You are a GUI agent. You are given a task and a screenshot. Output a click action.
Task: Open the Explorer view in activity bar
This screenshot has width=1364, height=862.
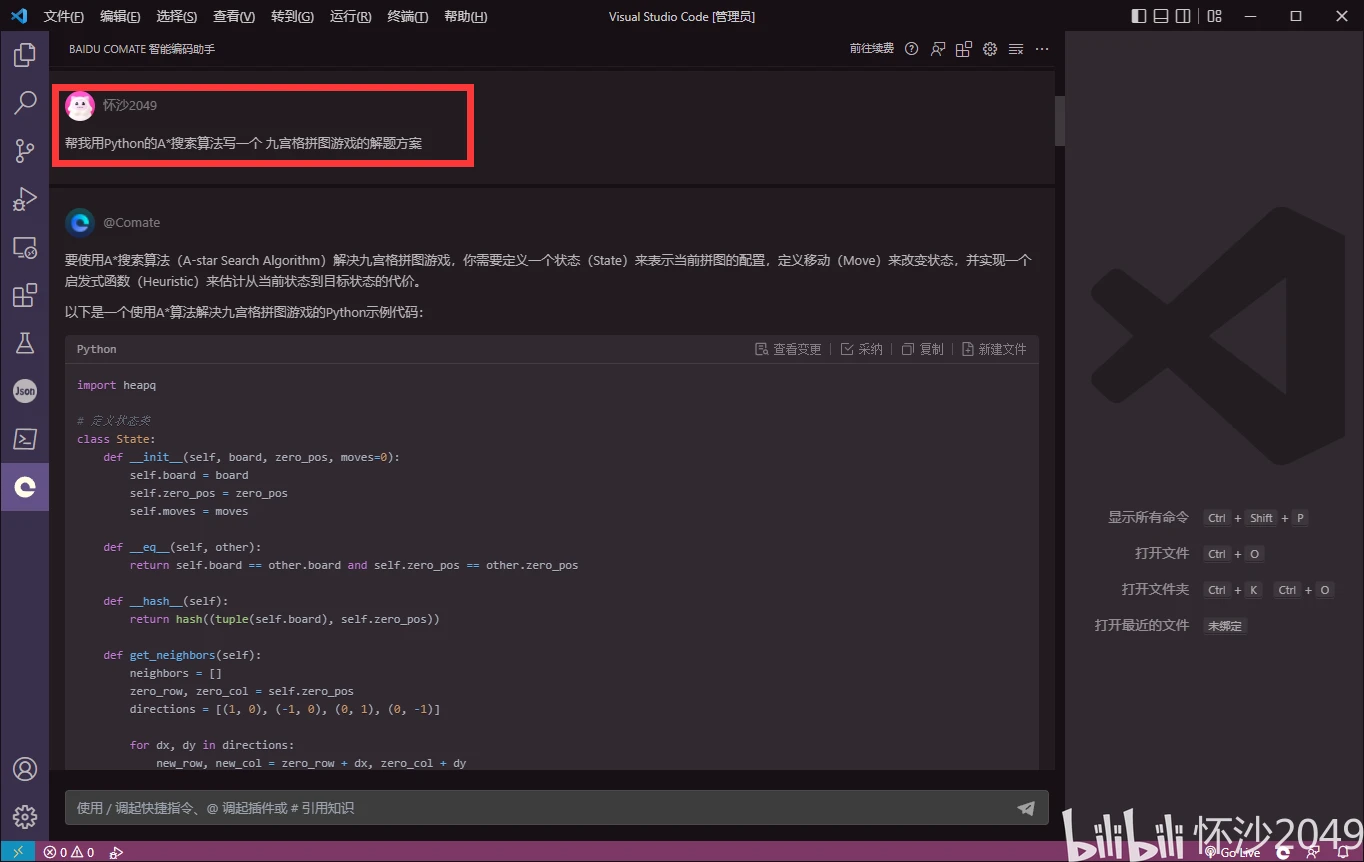25,54
